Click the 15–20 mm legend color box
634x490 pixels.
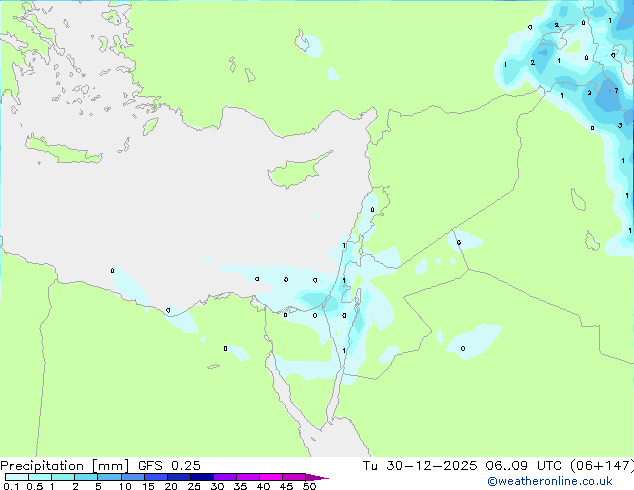(156, 477)
